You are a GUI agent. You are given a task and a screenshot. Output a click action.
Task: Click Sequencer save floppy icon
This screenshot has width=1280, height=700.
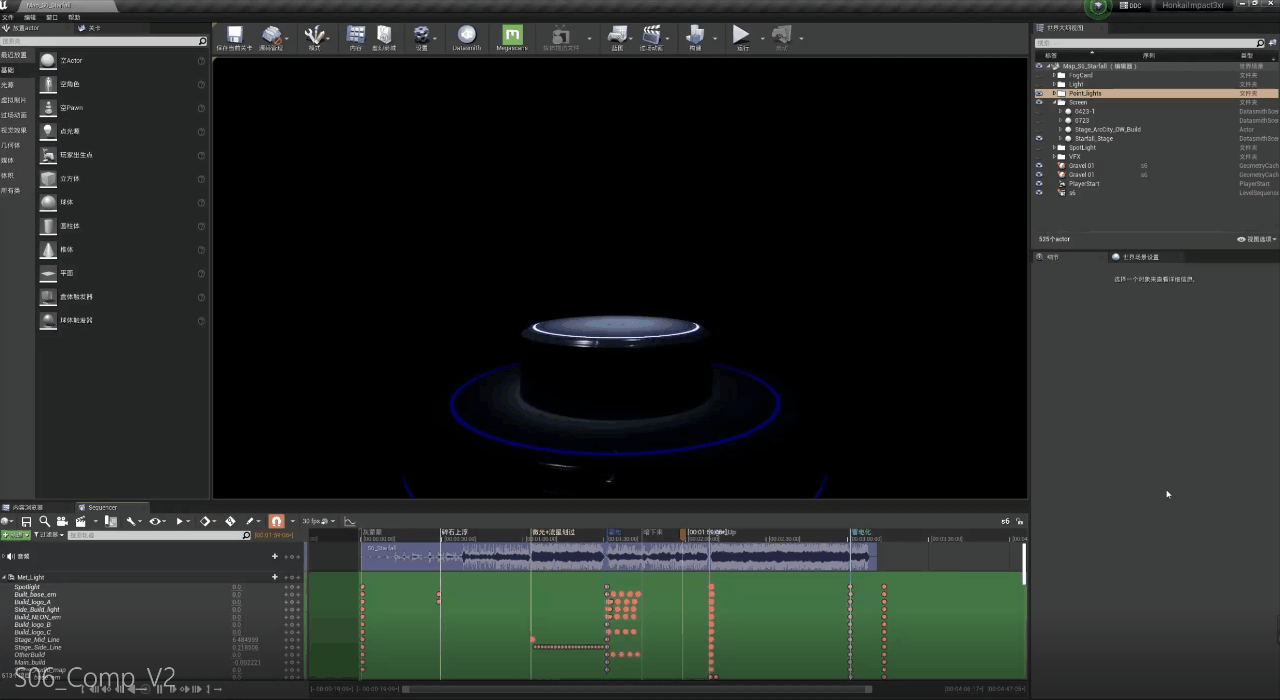tap(27, 521)
